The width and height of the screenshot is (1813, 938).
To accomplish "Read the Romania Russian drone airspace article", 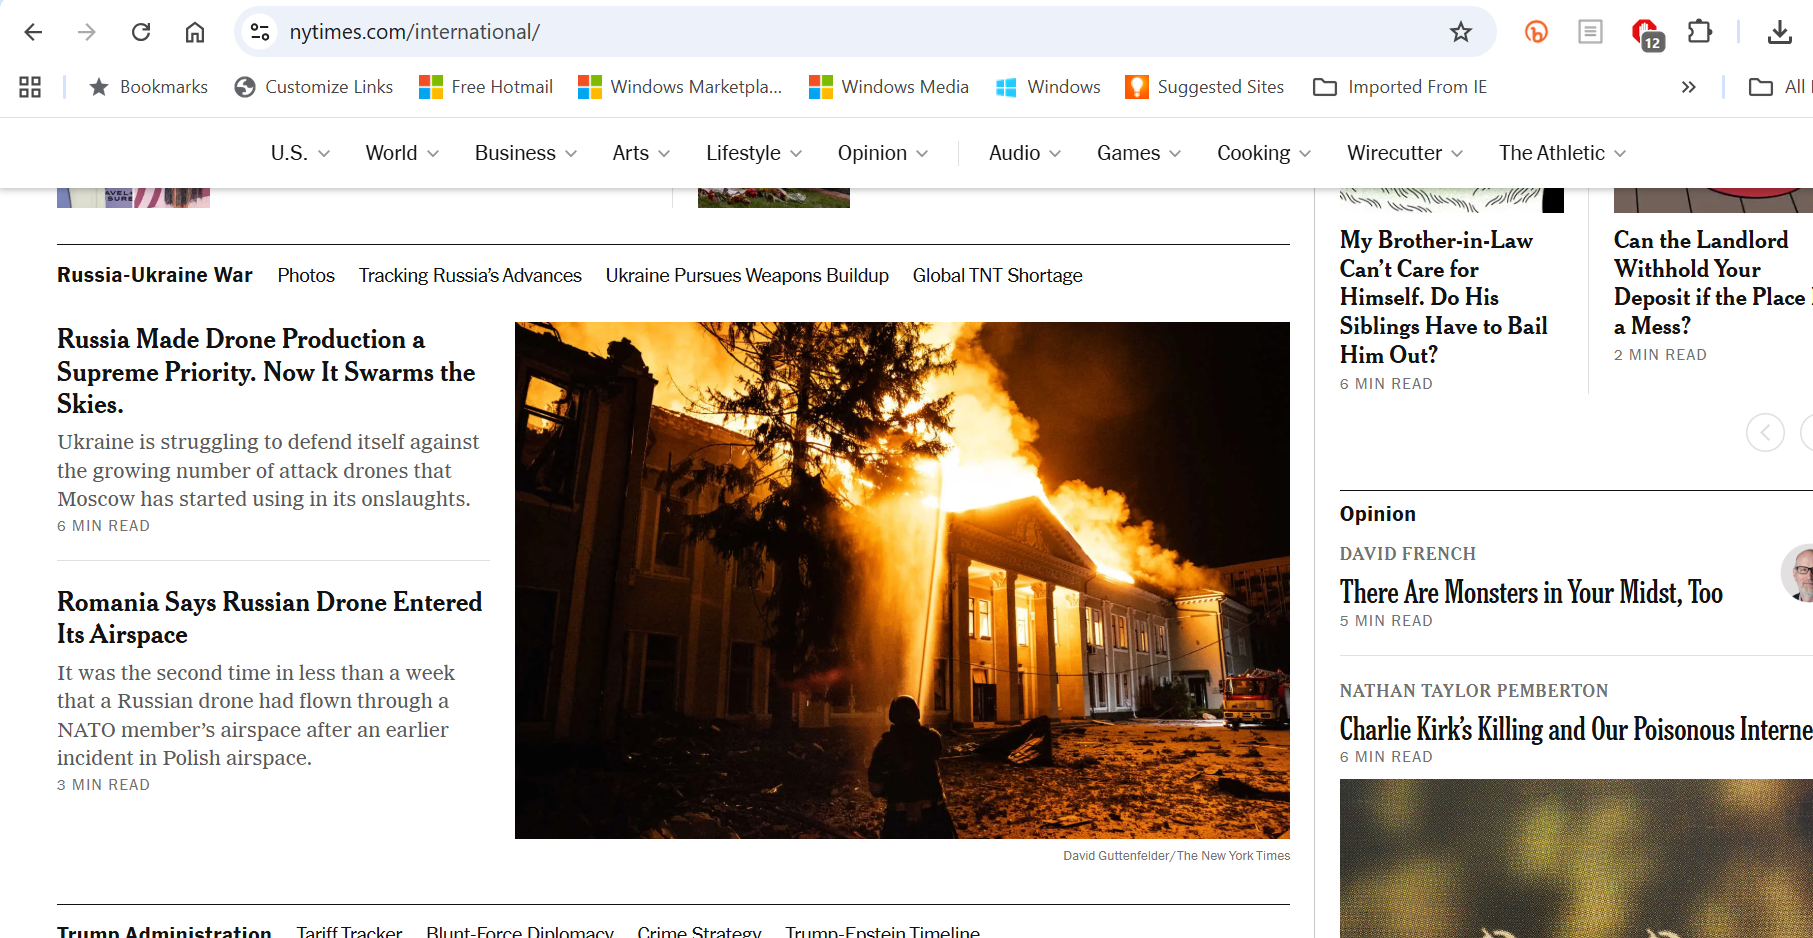I will click(x=269, y=618).
